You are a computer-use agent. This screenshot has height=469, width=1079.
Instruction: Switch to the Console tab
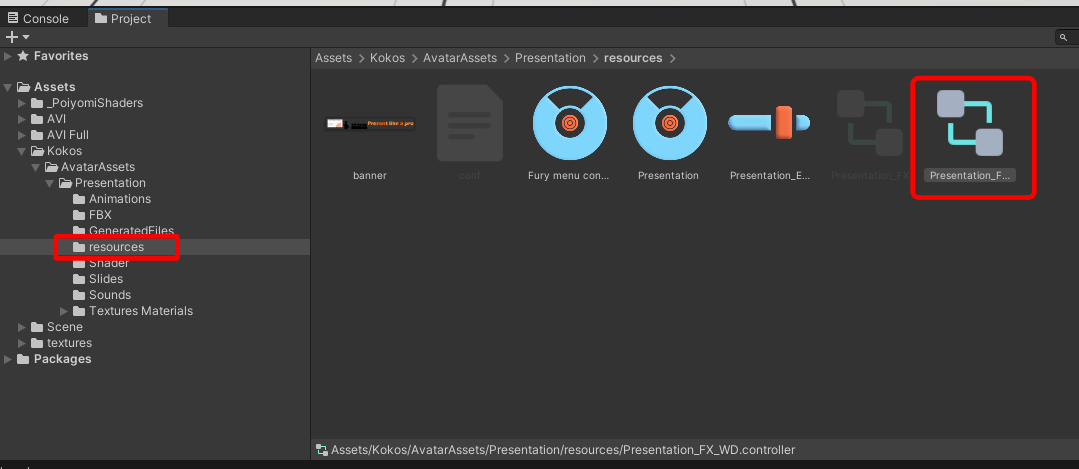[x=39, y=18]
